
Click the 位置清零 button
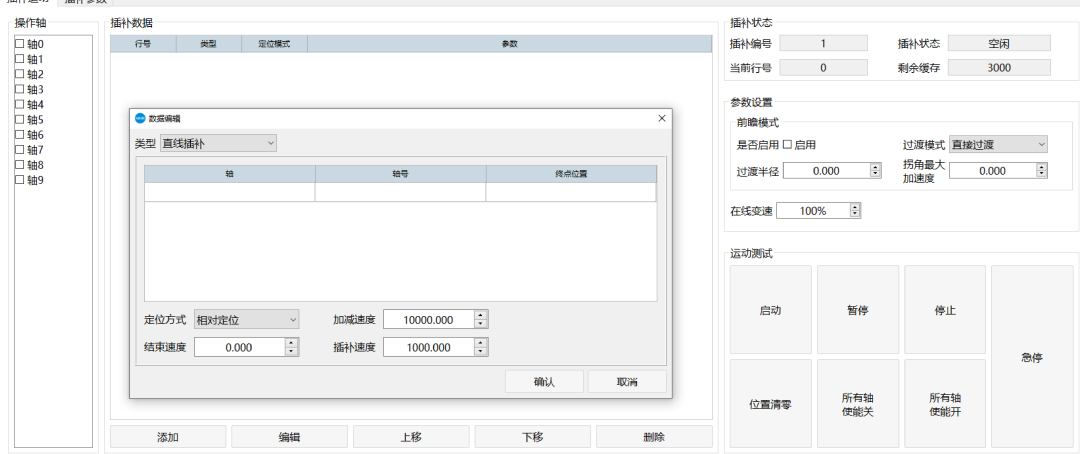[x=770, y=404]
